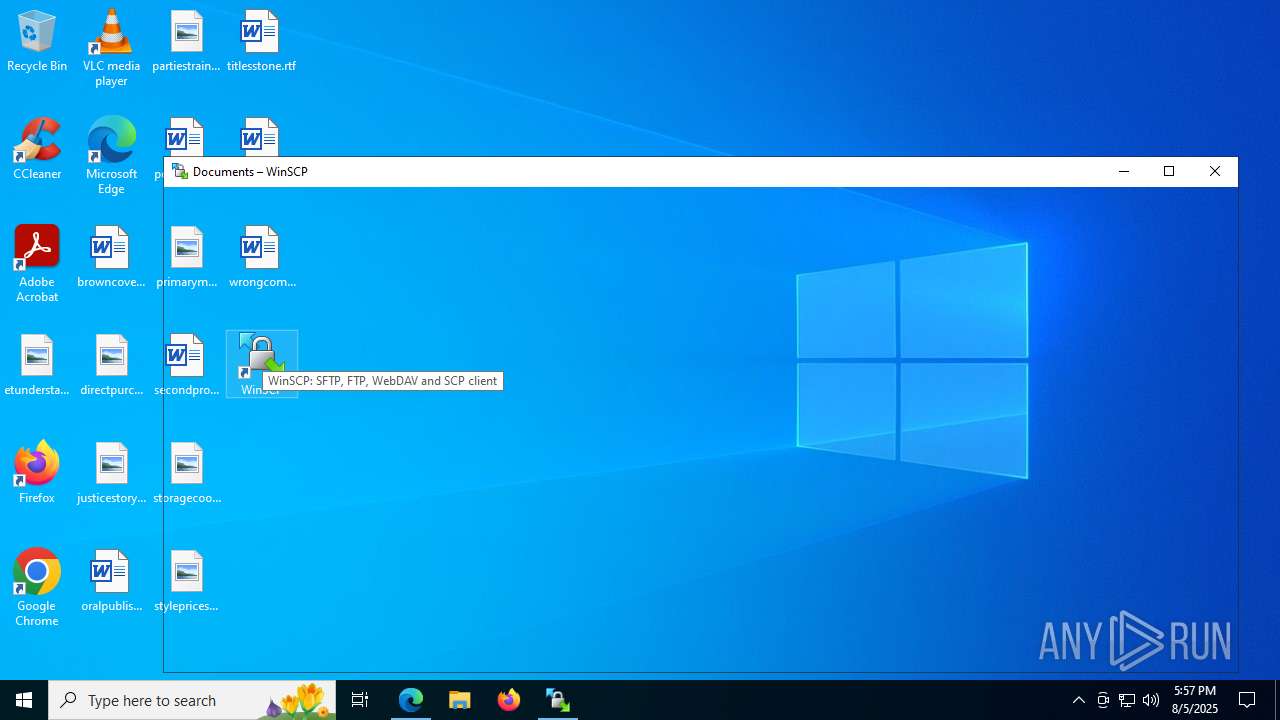This screenshot has width=1280, height=720.
Task: Open Firefox from the taskbar
Action: click(x=509, y=700)
